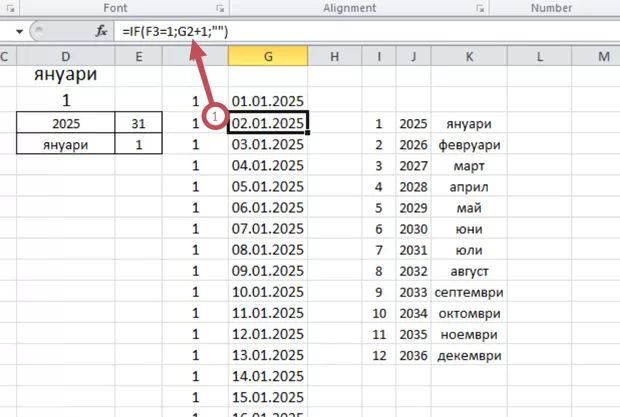Click the month cell 'януари' in column K
The image size is (620, 417).
tap(469, 123)
